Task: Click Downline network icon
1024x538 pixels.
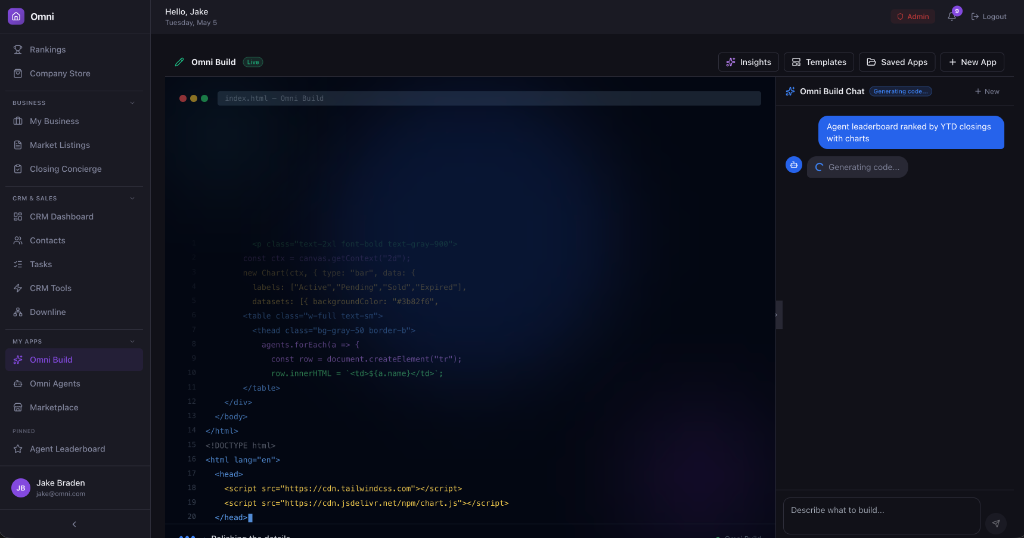Action: [18, 312]
